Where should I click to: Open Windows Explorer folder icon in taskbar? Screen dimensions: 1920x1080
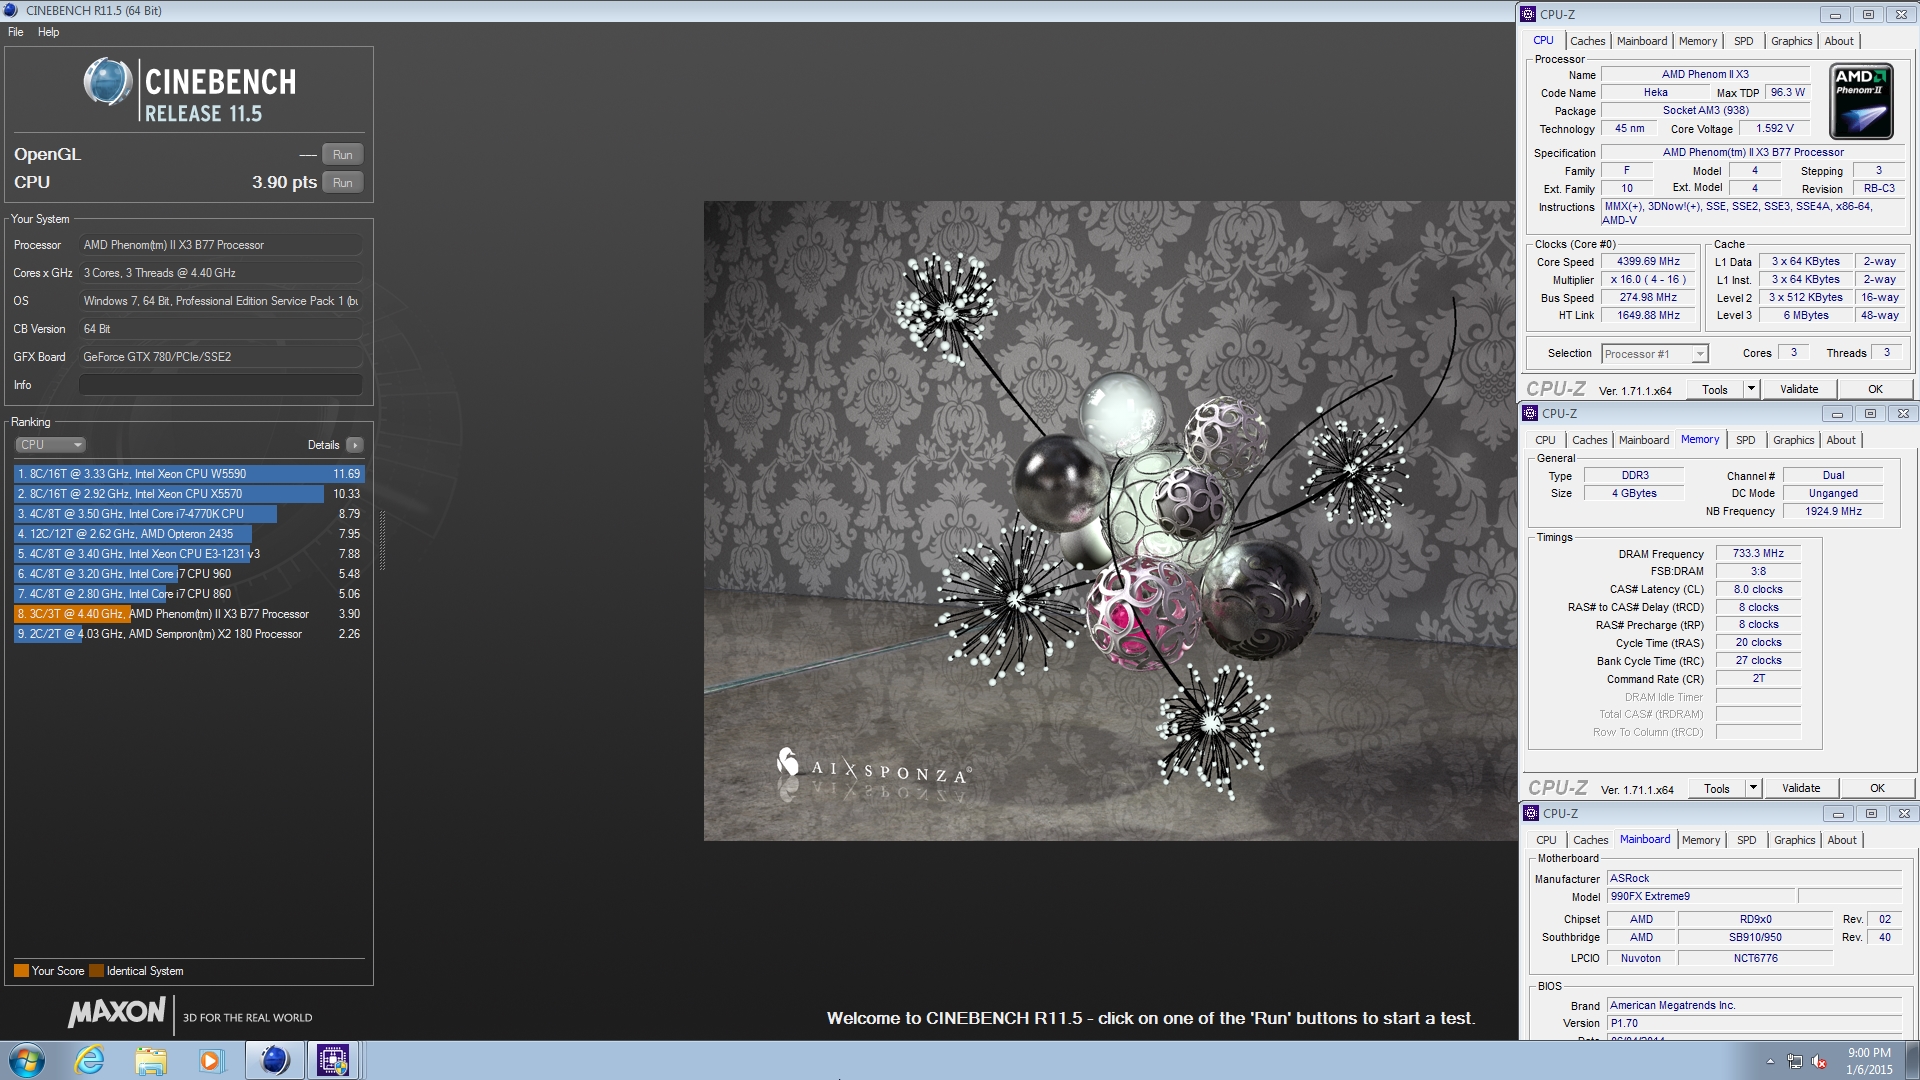151,1060
